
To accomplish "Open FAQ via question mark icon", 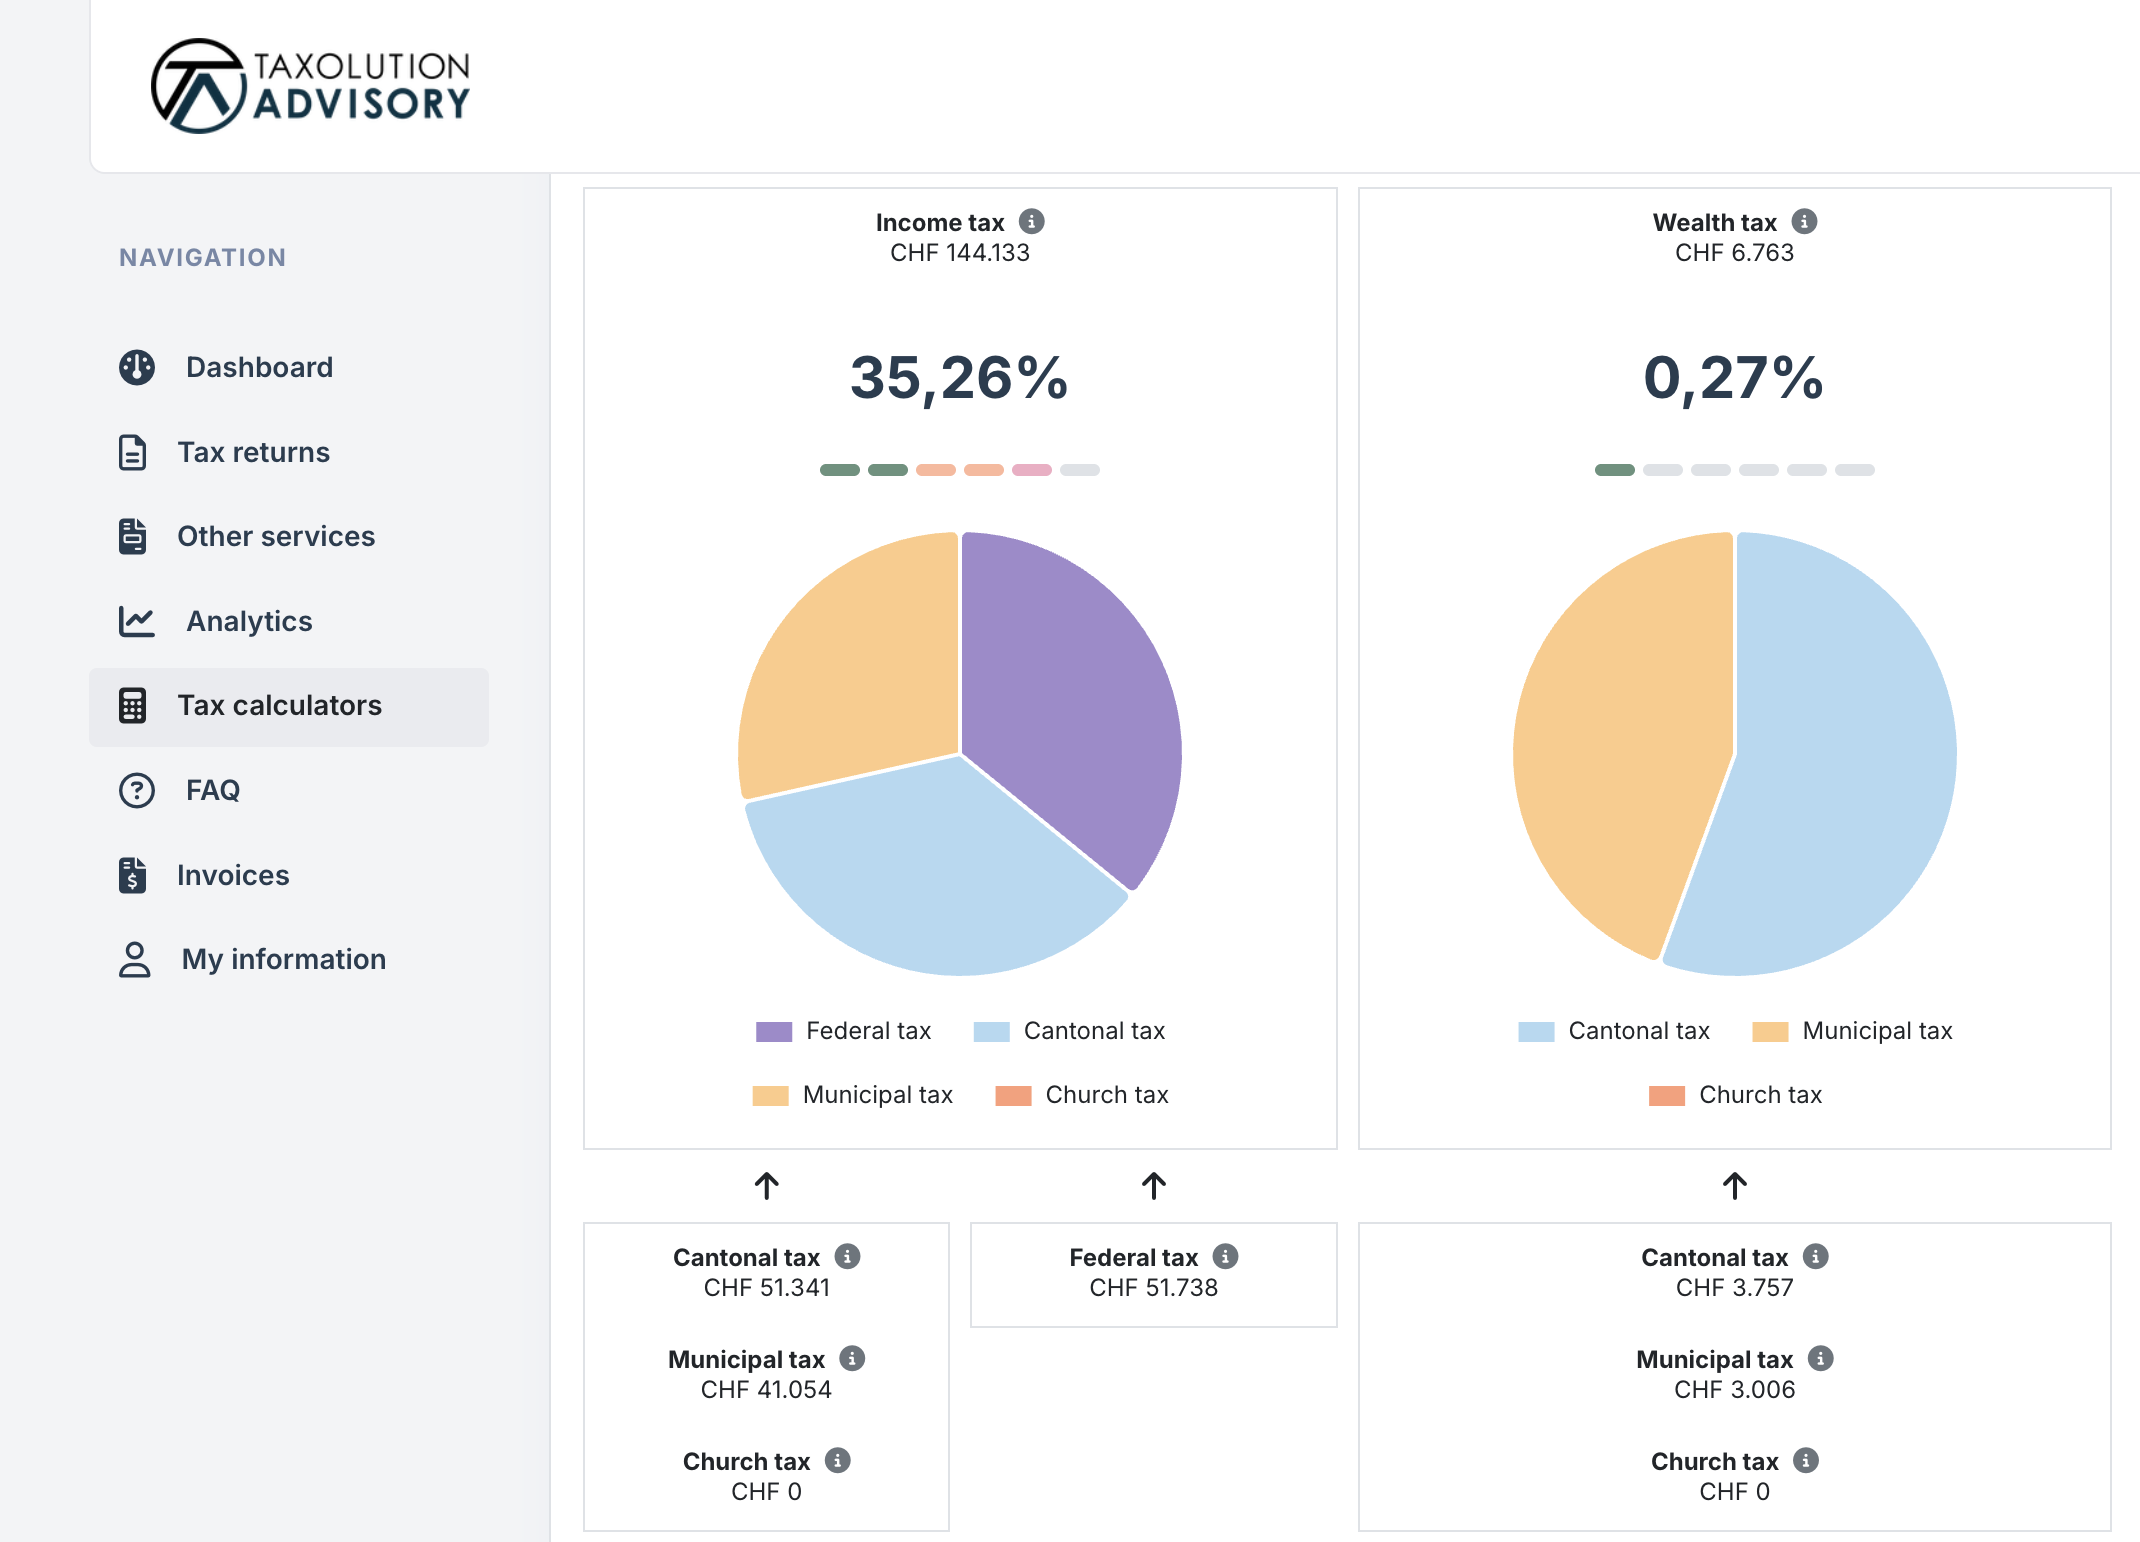I will 135,790.
